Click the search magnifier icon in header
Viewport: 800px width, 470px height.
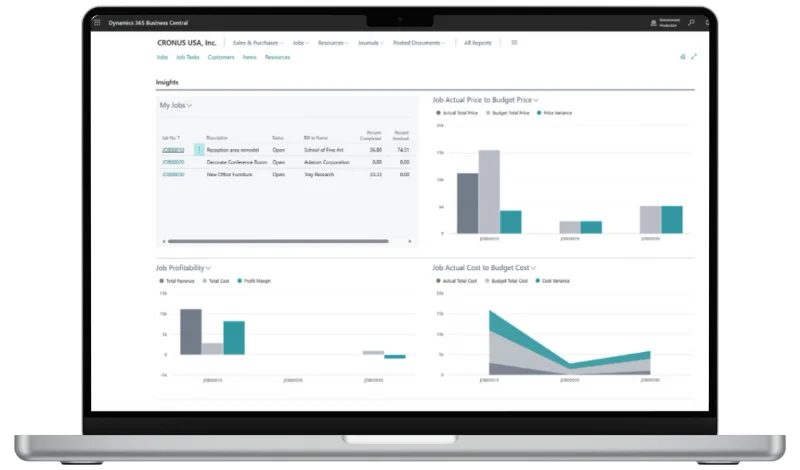click(x=691, y=21)
